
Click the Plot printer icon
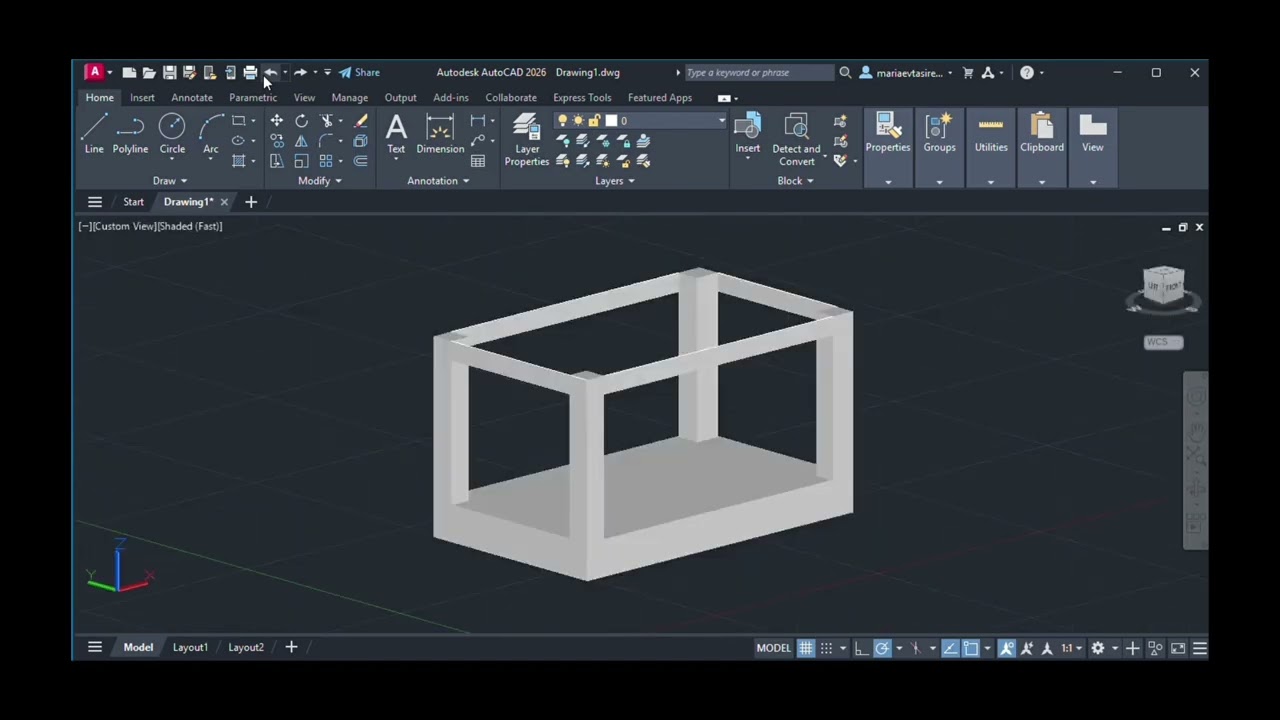click(250, 72)
